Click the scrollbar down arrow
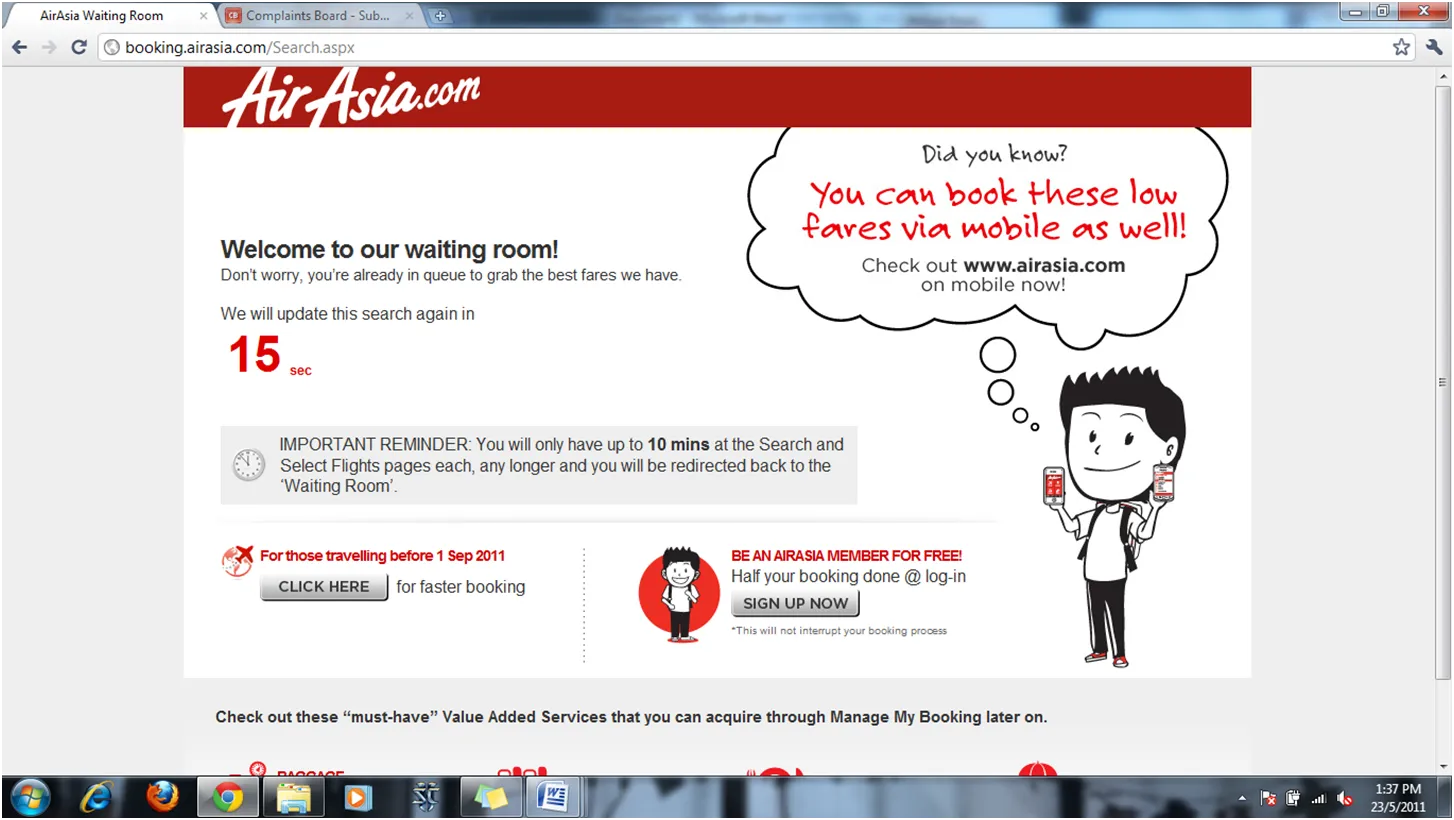The width and height of the screenshot is (1454, 820). (x=1444, y=767)
